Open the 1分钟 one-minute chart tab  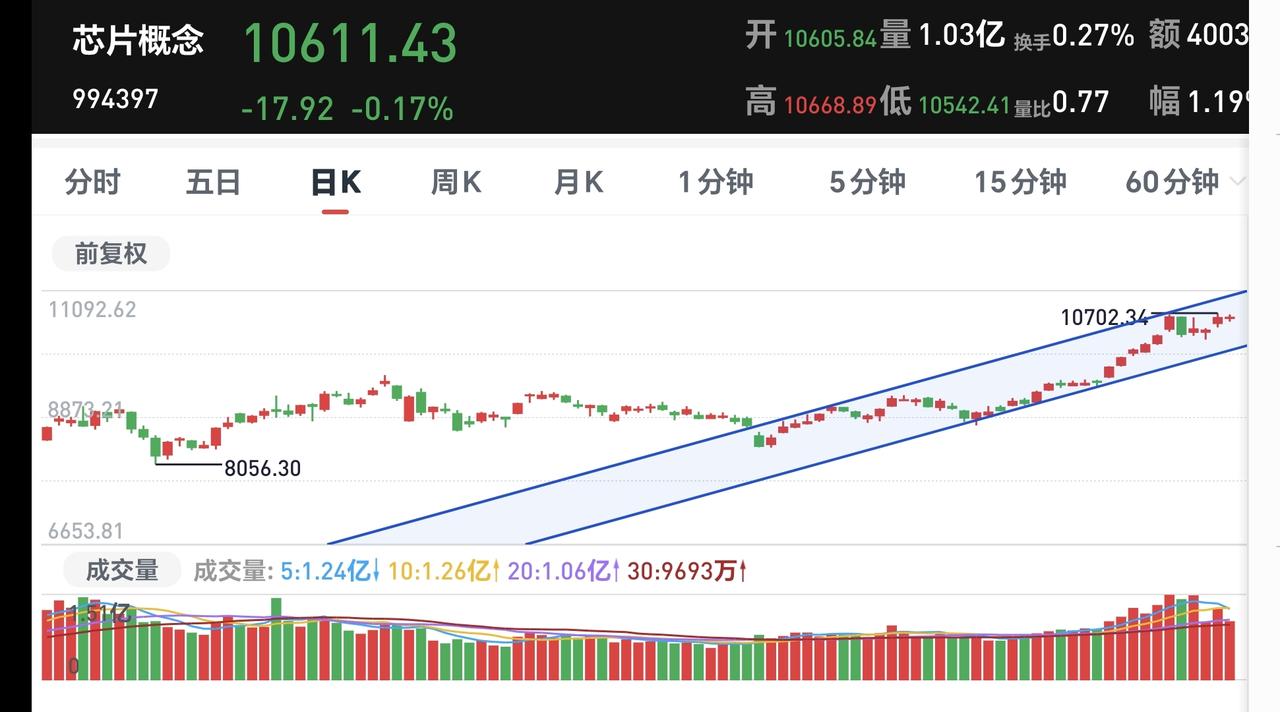pos(716,182)
